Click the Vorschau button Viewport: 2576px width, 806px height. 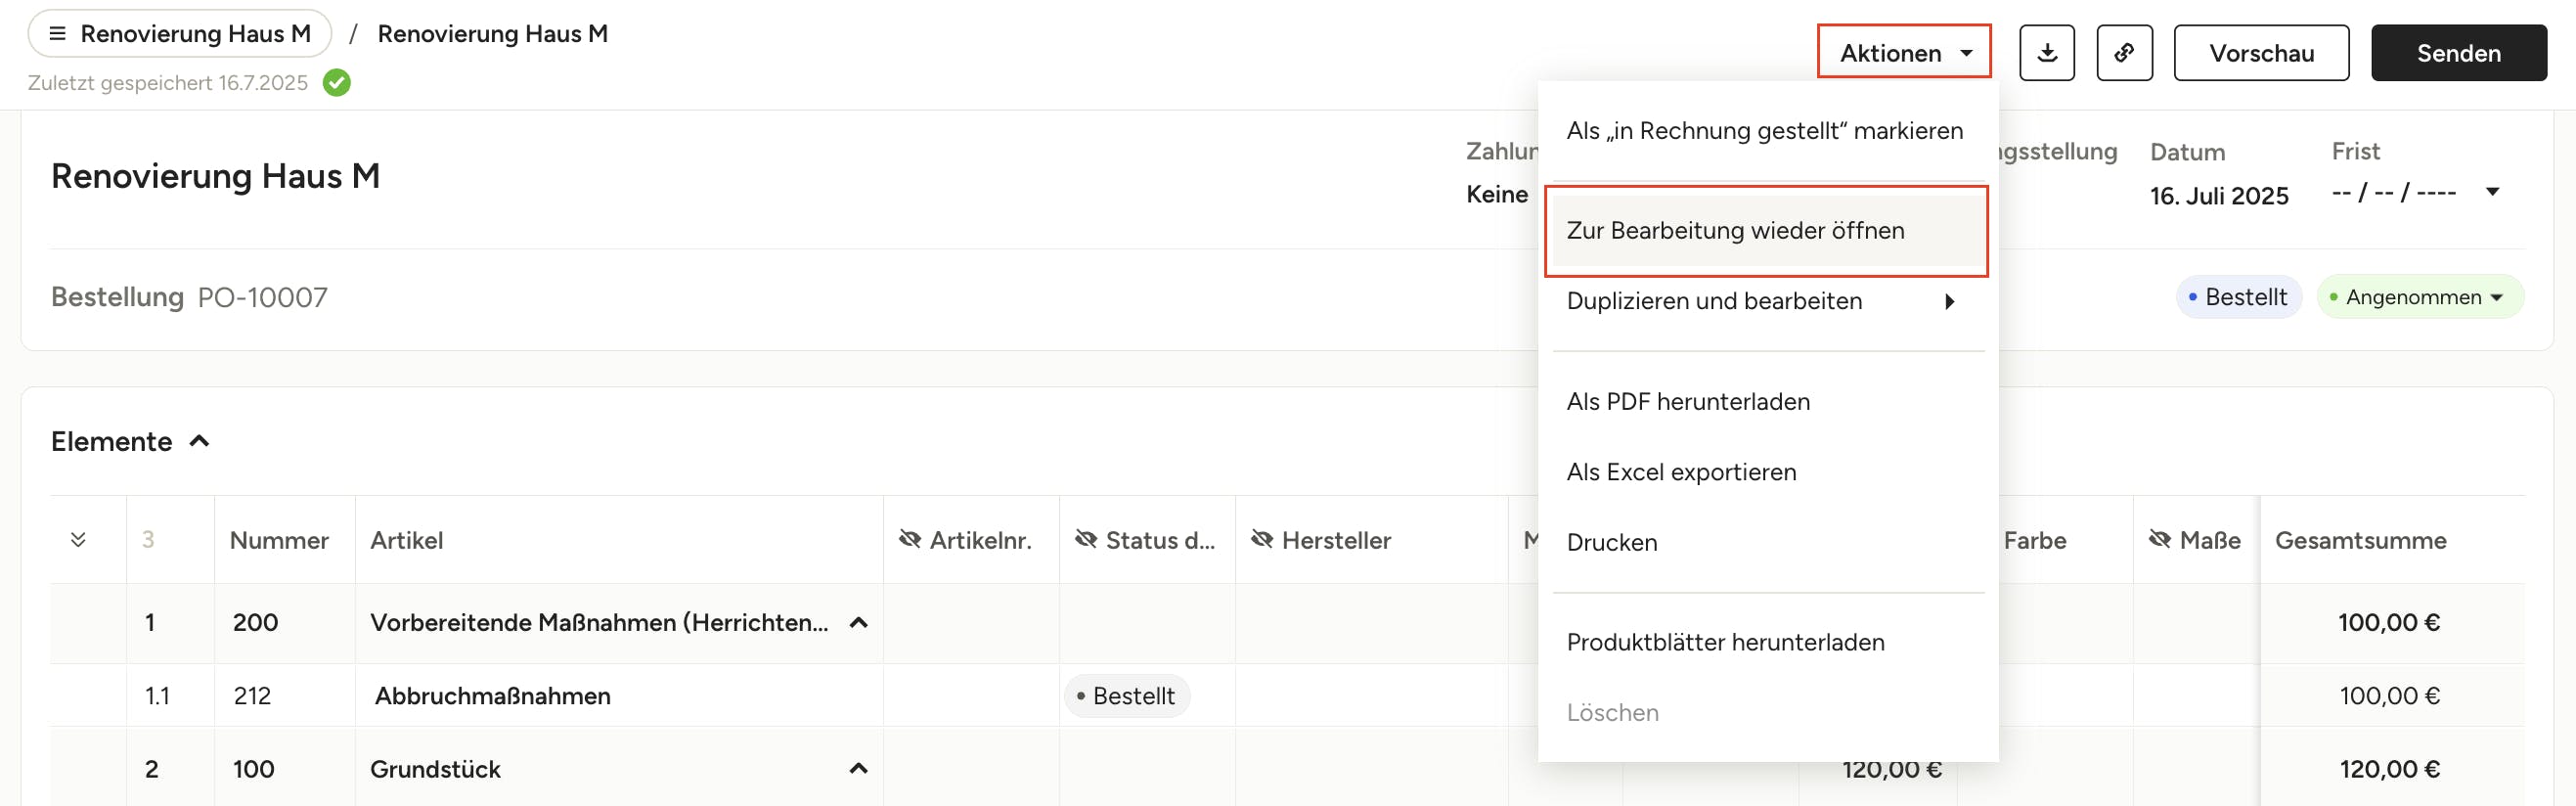(x=2260, y=53)
